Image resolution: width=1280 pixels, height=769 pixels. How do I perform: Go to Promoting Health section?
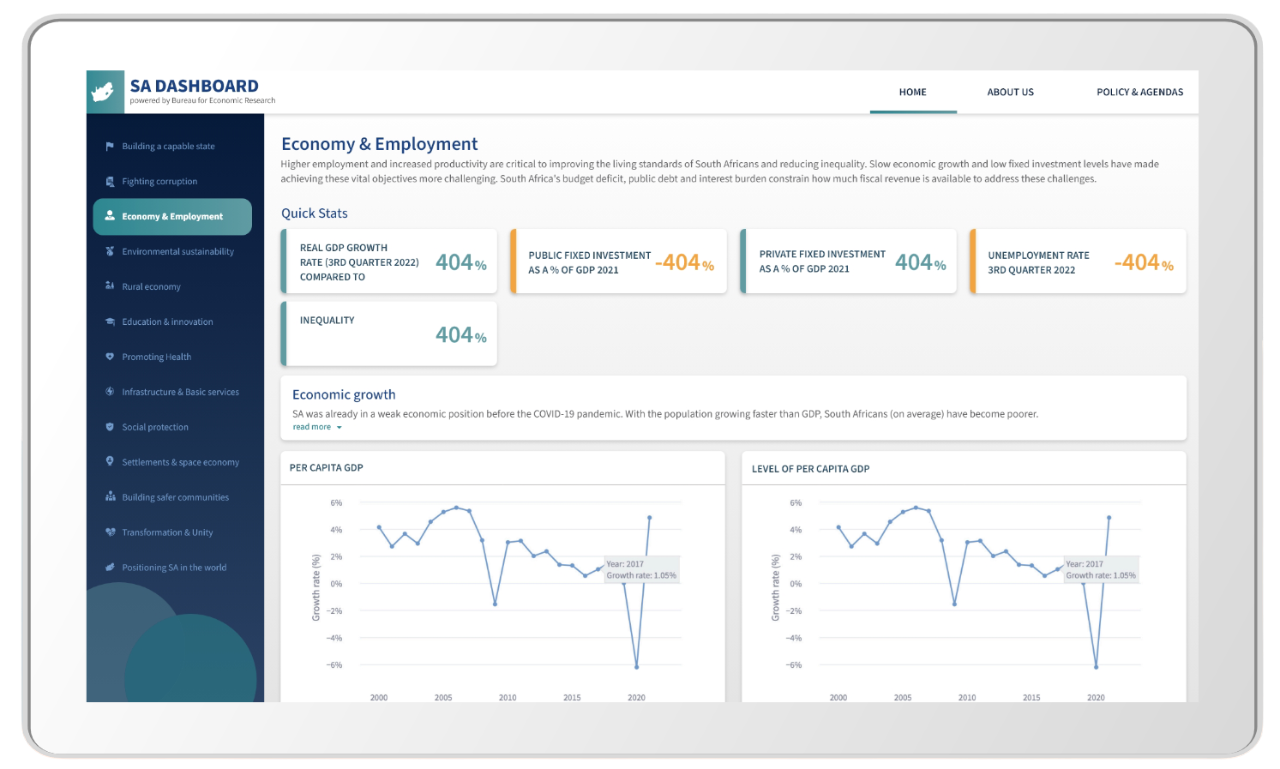coord(156,357)
